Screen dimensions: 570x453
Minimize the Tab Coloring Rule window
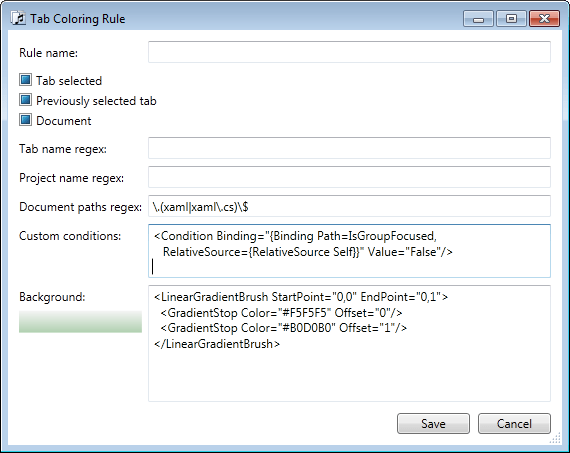(478, 19)
